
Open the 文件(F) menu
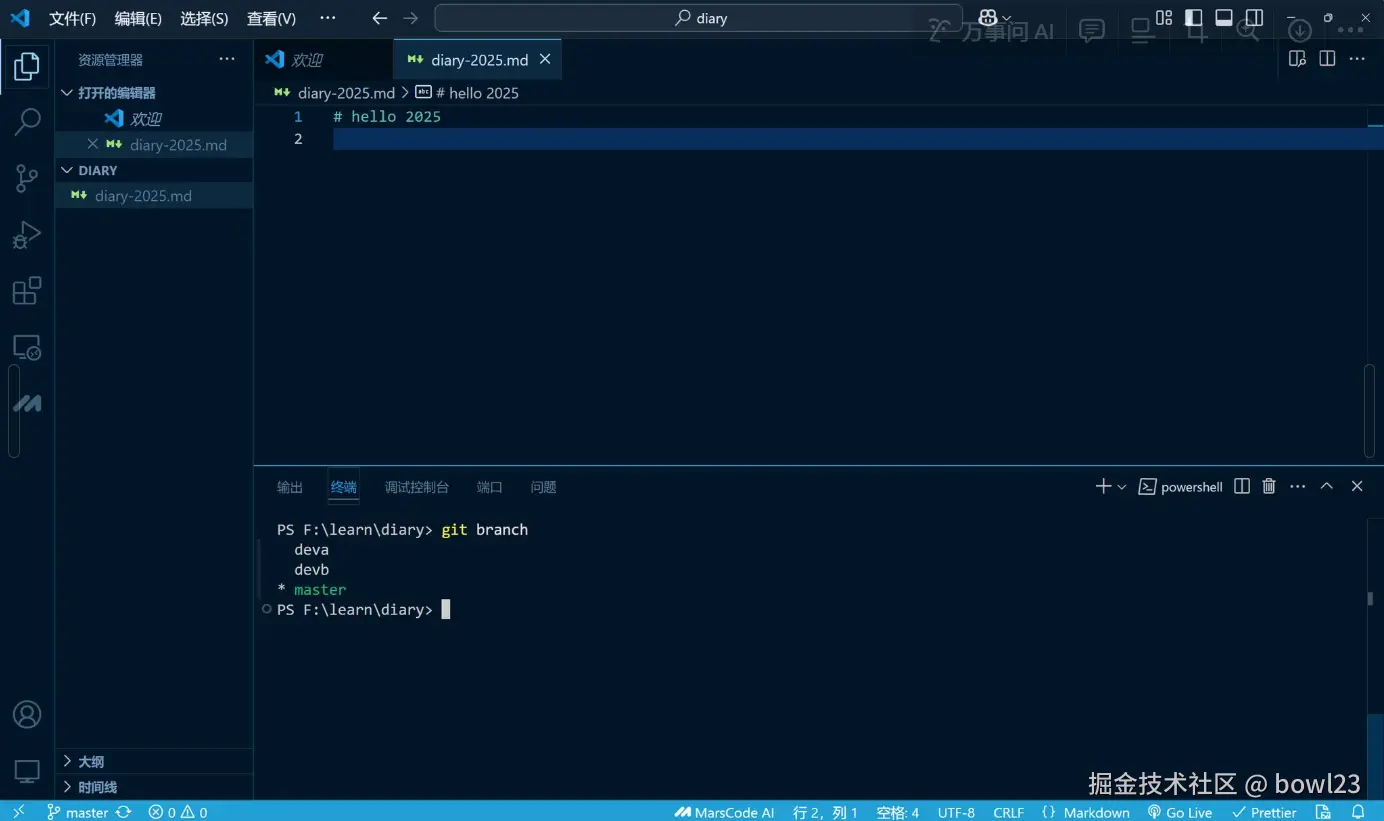[x=72, y=18]
